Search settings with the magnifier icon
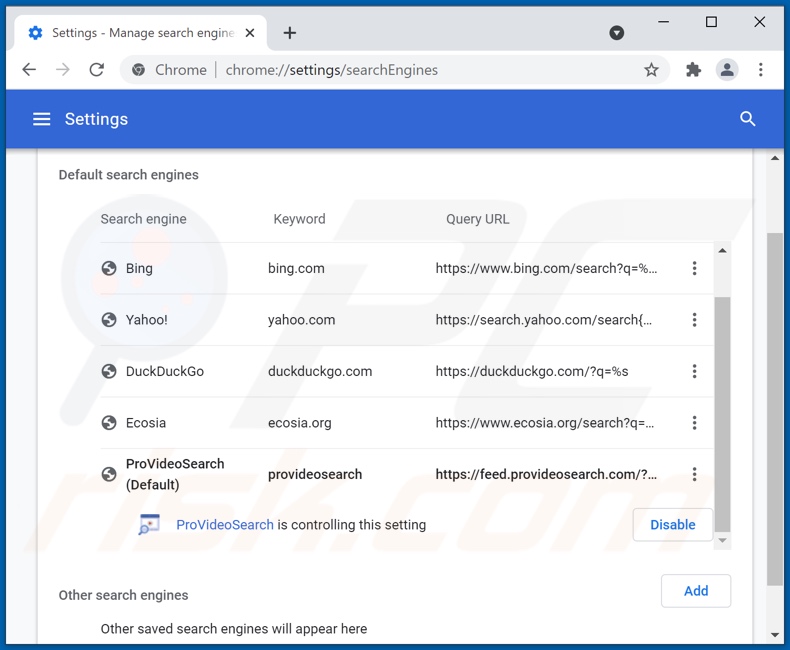Screen dimensions: 790x650 tap(747, 119)
